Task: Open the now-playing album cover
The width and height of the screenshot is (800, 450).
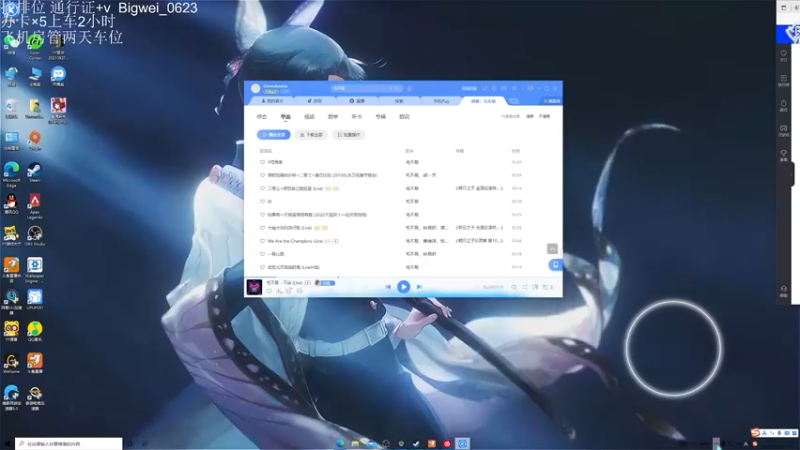Action: [x=254, y=287]
